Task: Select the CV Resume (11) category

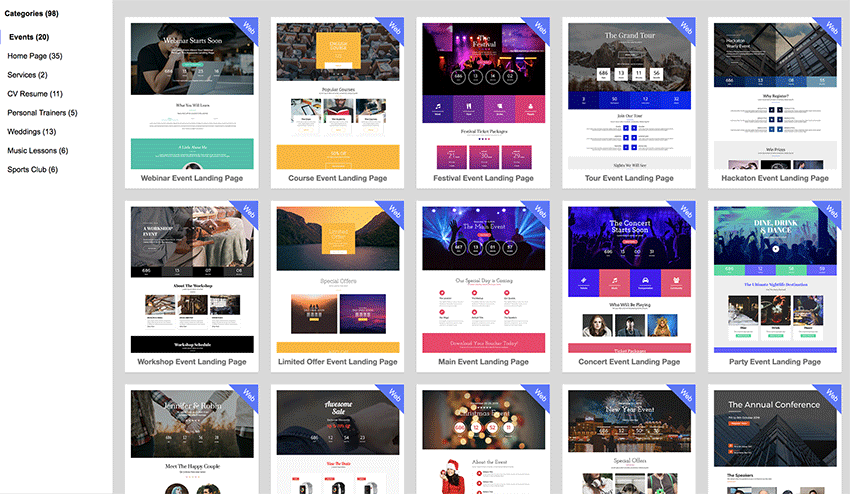Action: click(35, 94)
